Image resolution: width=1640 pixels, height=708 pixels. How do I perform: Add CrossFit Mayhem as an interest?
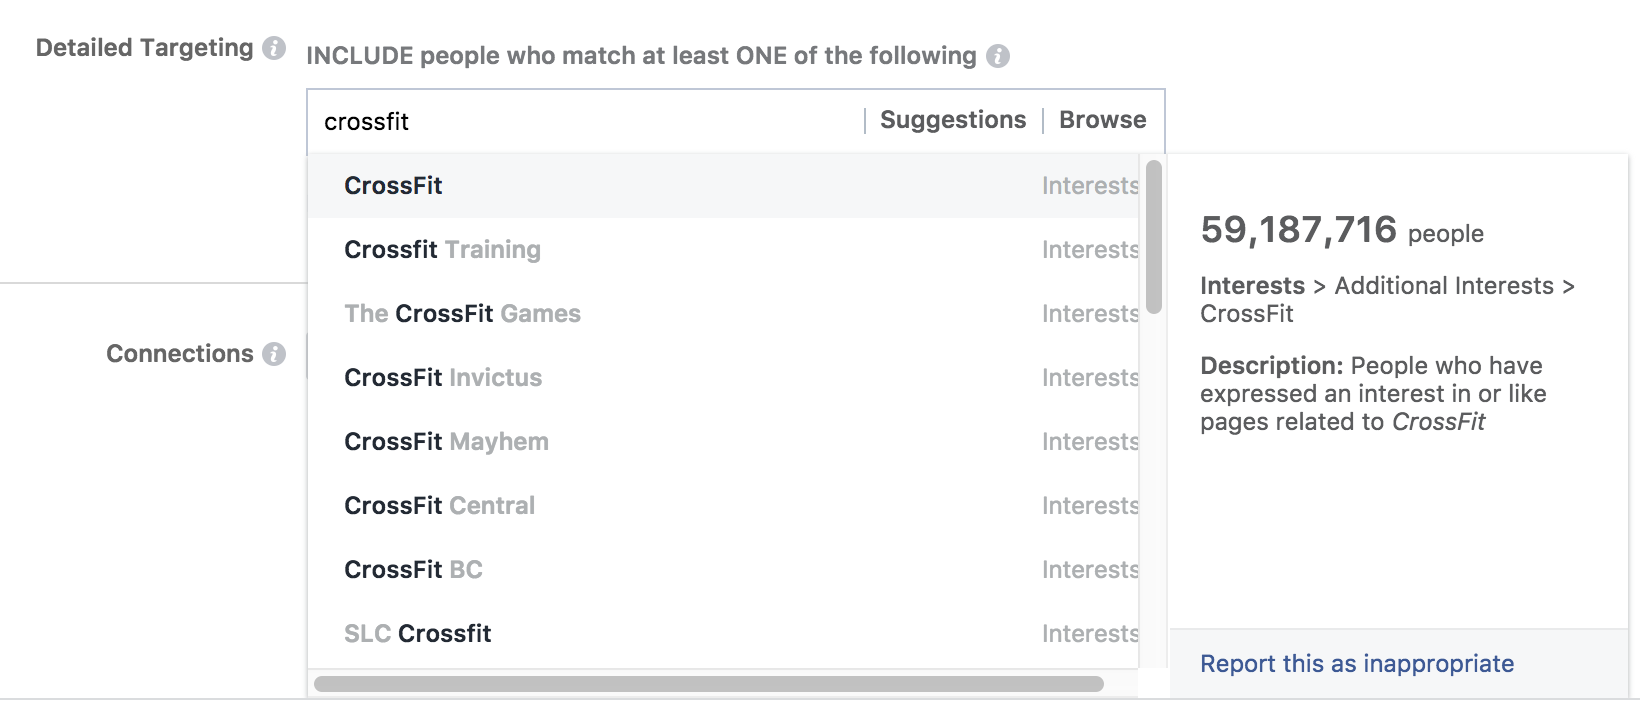[446, 441]
